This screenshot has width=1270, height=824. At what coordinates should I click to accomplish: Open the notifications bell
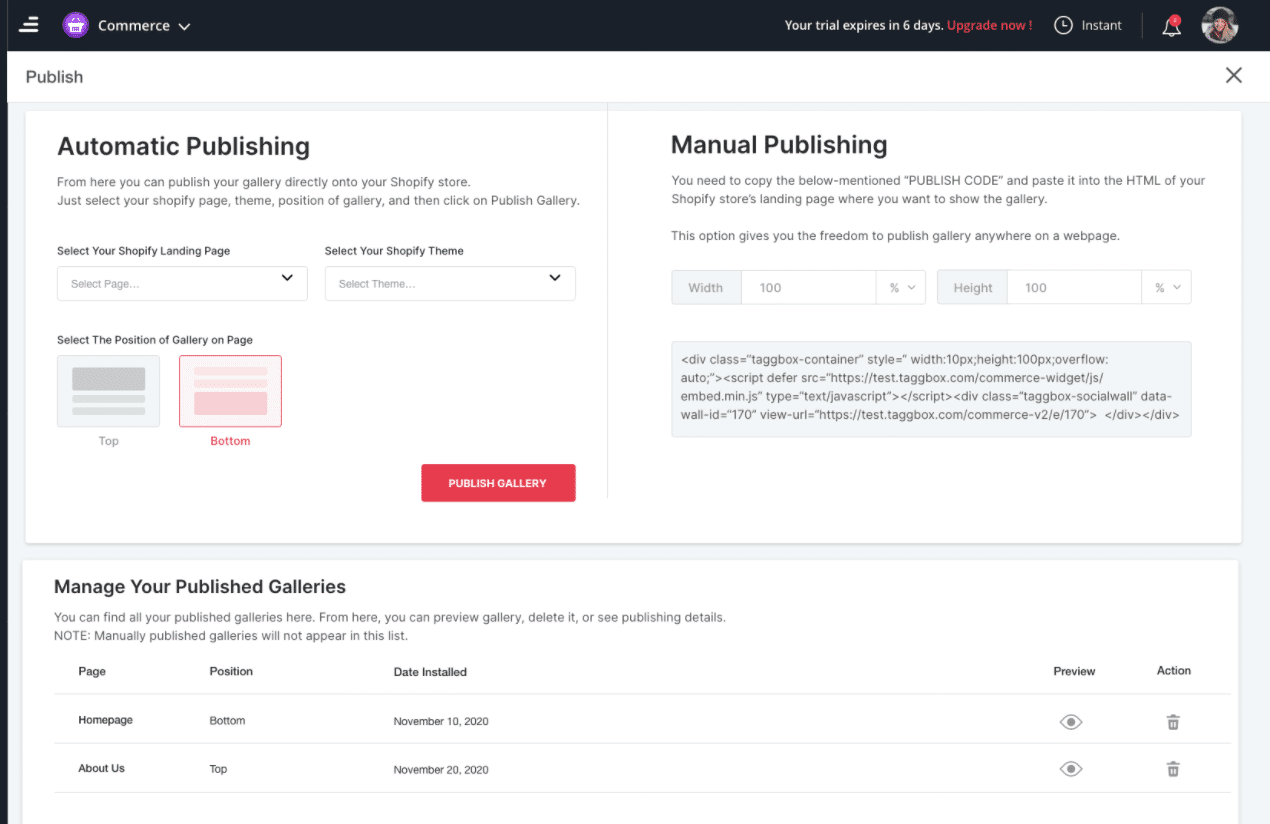coord(1171,26)
